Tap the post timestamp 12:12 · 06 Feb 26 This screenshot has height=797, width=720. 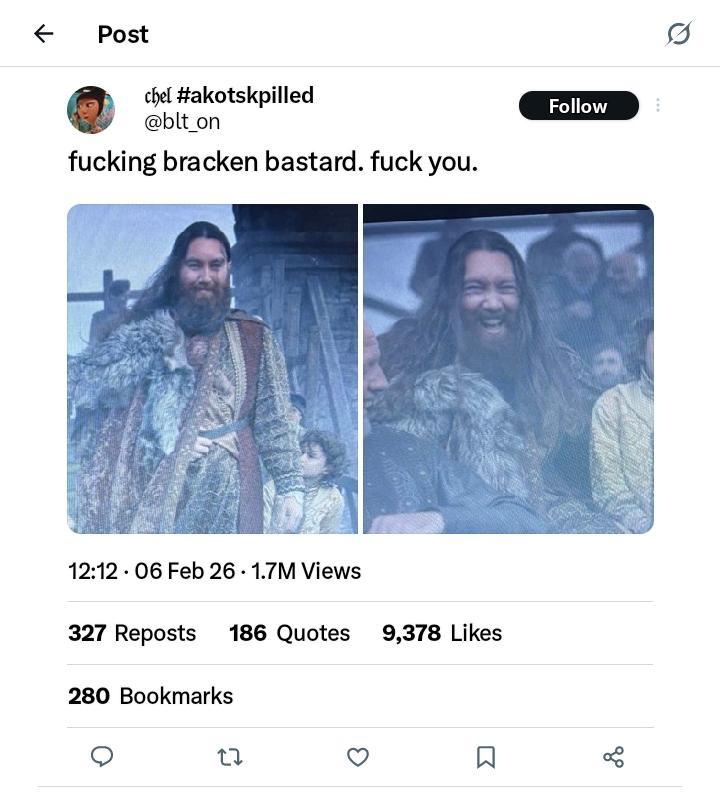pyautogui.click(x=151, y=571)
